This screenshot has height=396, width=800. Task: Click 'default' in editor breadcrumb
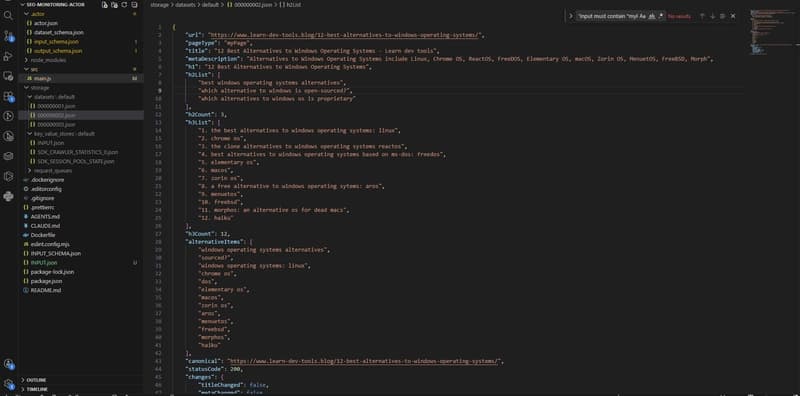click(x=210, y=5)
